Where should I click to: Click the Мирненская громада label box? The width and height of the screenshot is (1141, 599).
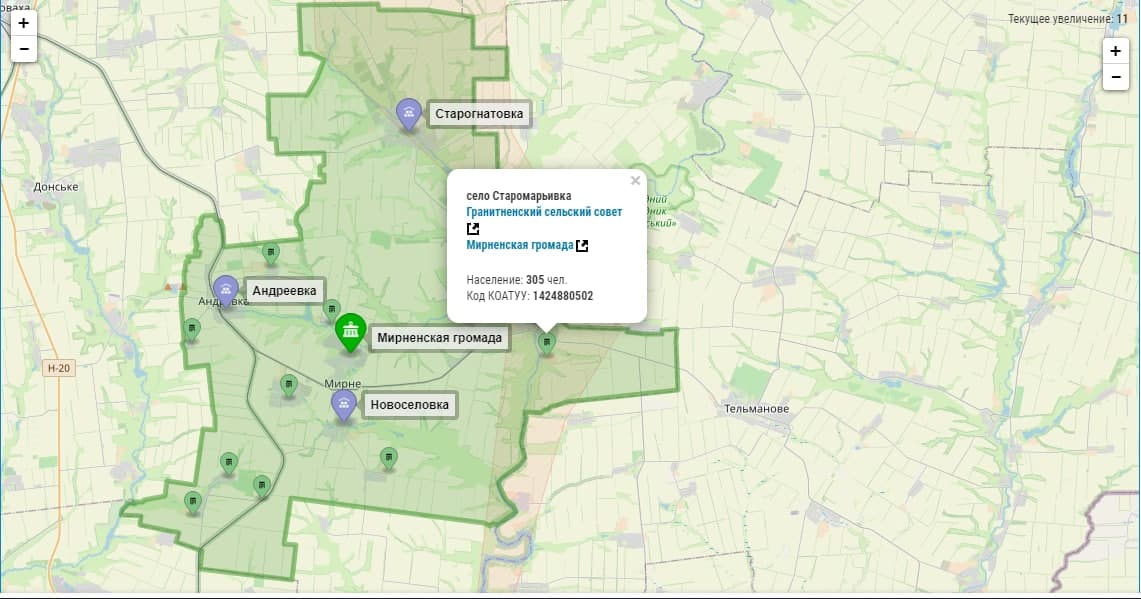click(439, 338)
